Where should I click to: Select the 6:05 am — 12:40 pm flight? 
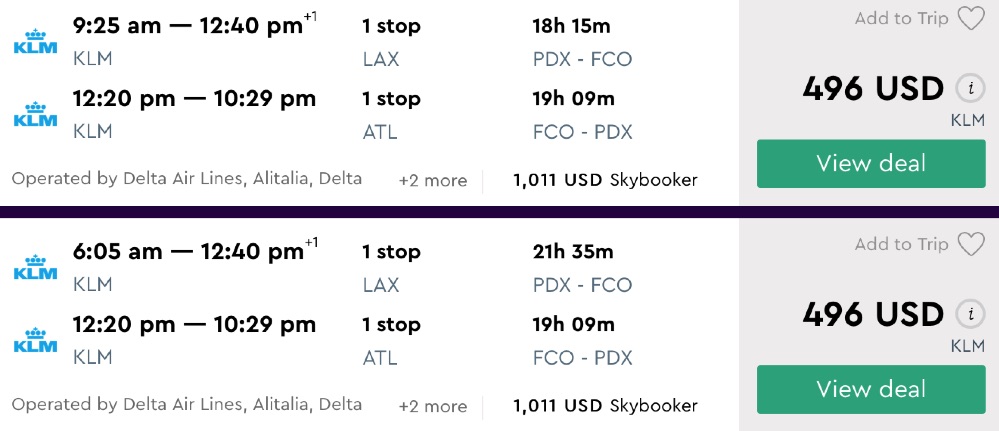[188, 252]
